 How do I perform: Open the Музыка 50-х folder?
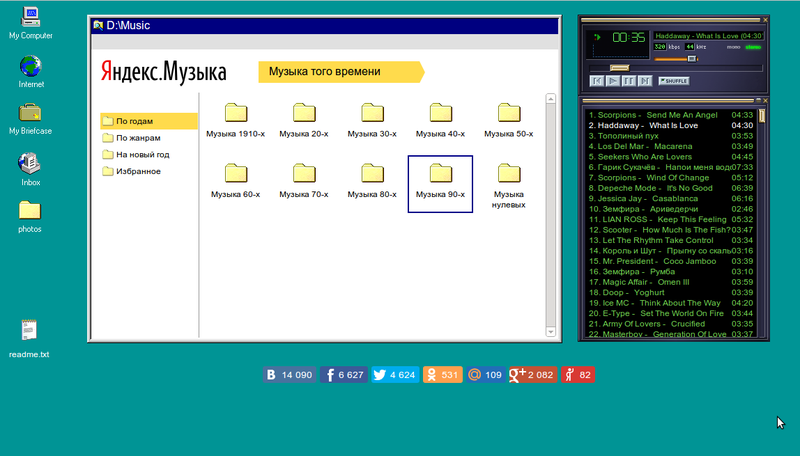tap(509, 120)
